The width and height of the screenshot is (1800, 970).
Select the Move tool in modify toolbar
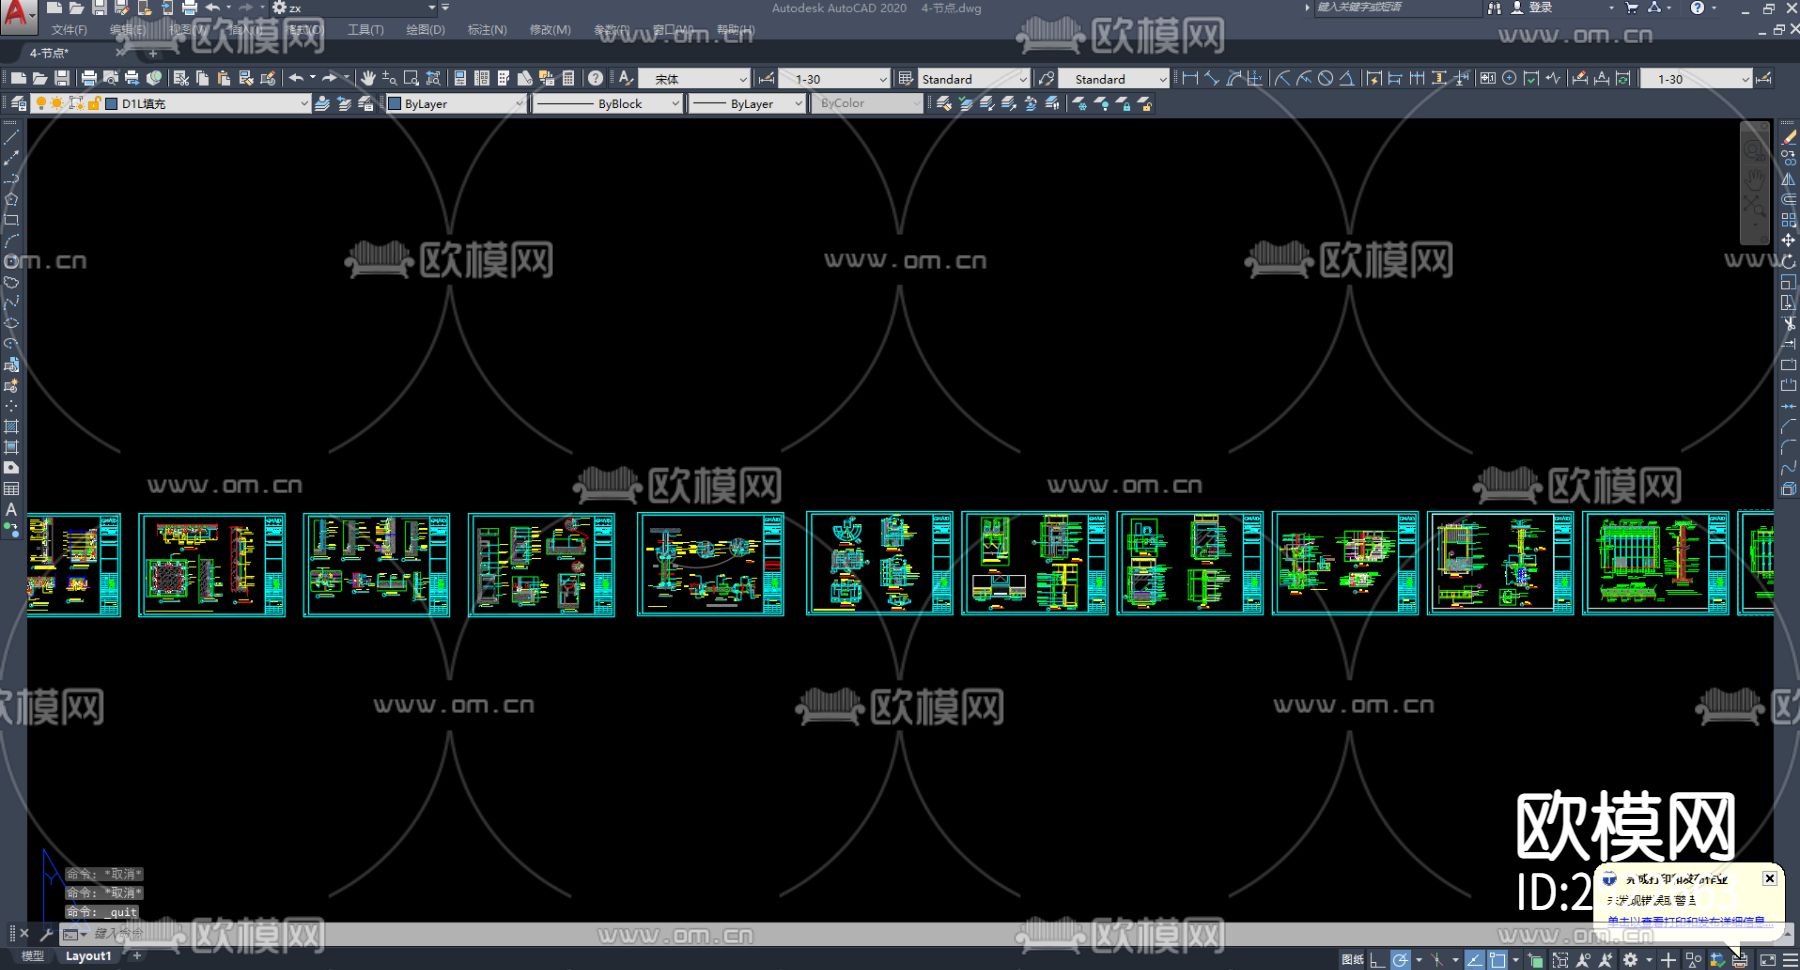click(x=1788, y=241)
